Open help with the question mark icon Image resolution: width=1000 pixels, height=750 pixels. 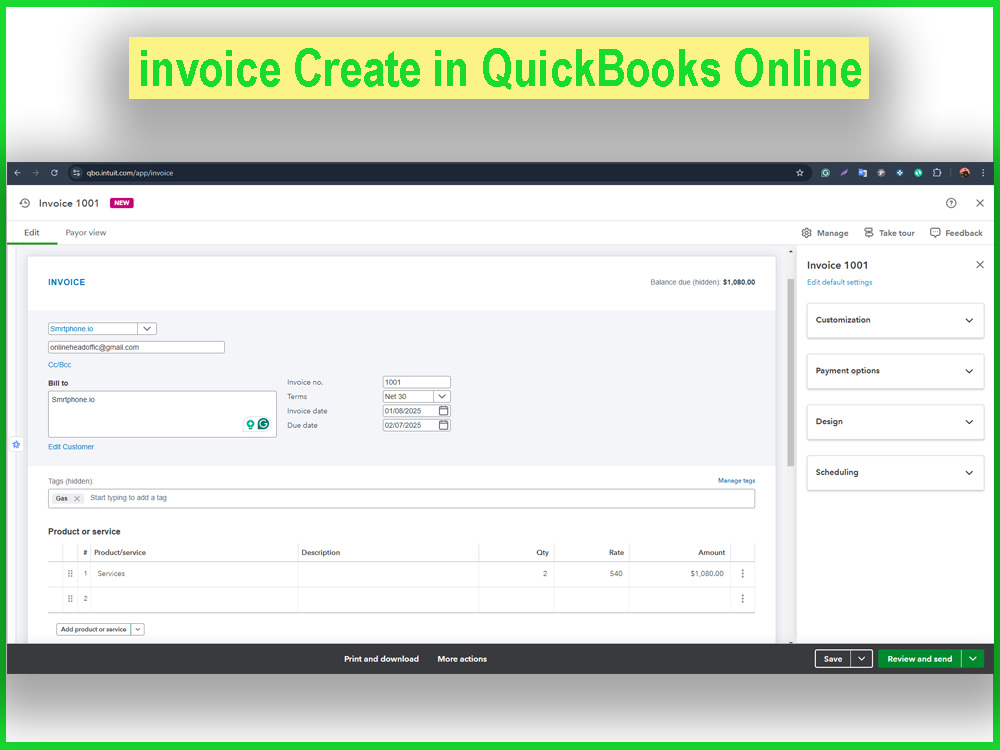951,203
